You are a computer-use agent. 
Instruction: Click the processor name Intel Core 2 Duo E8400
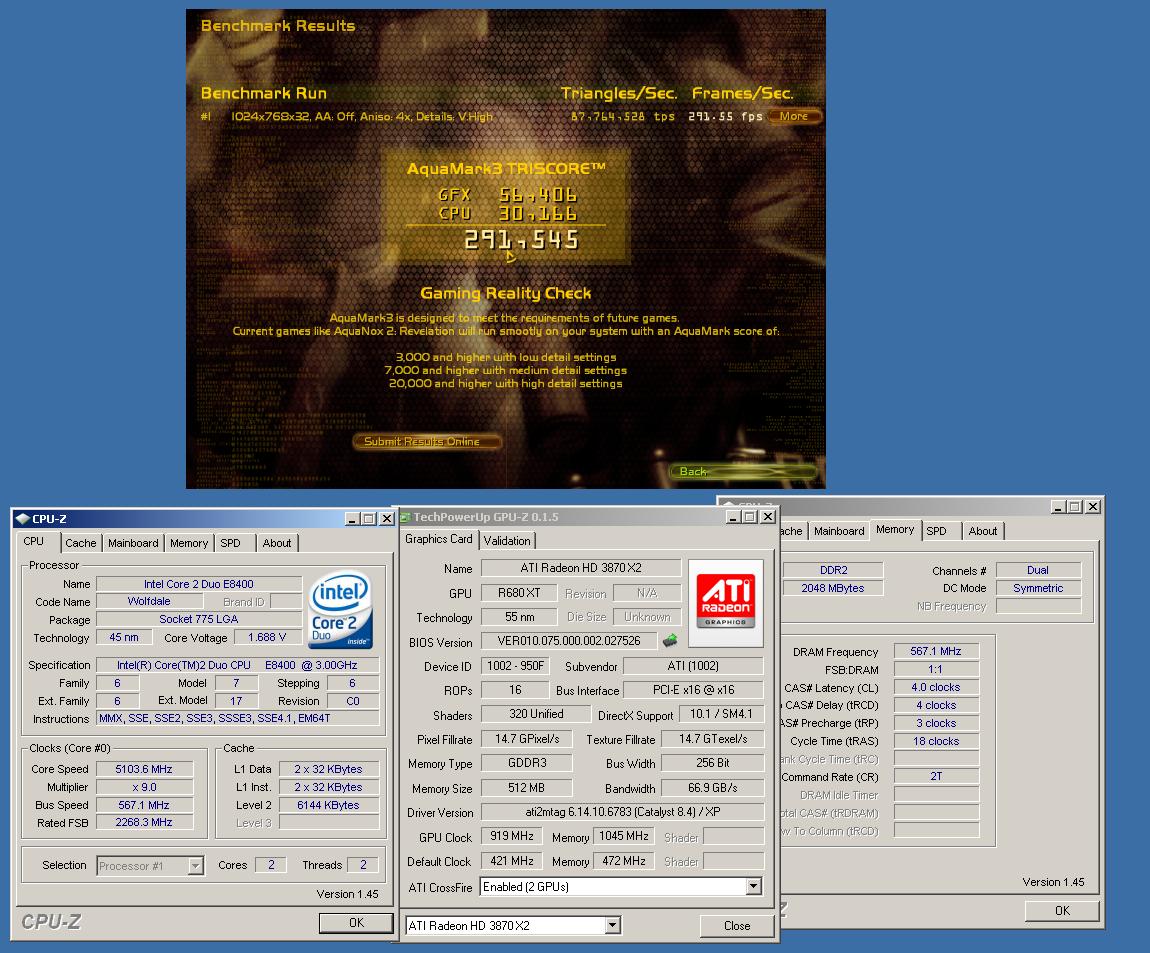(199, 584)
